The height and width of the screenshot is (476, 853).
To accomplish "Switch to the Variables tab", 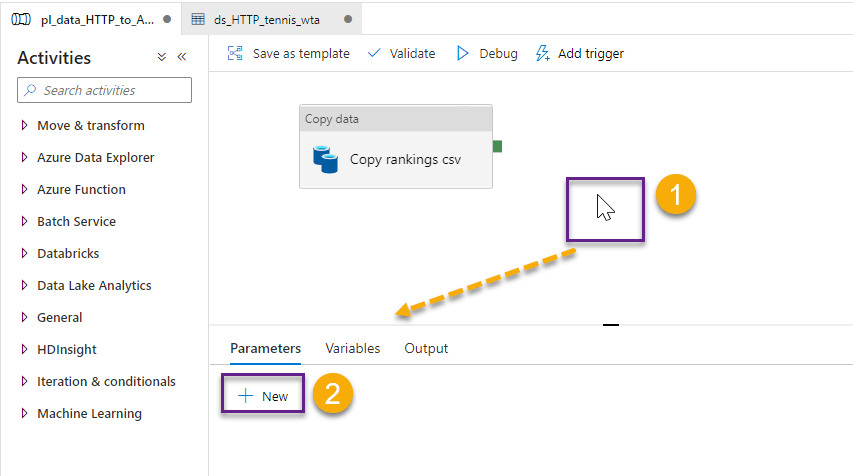I will 352,348.
